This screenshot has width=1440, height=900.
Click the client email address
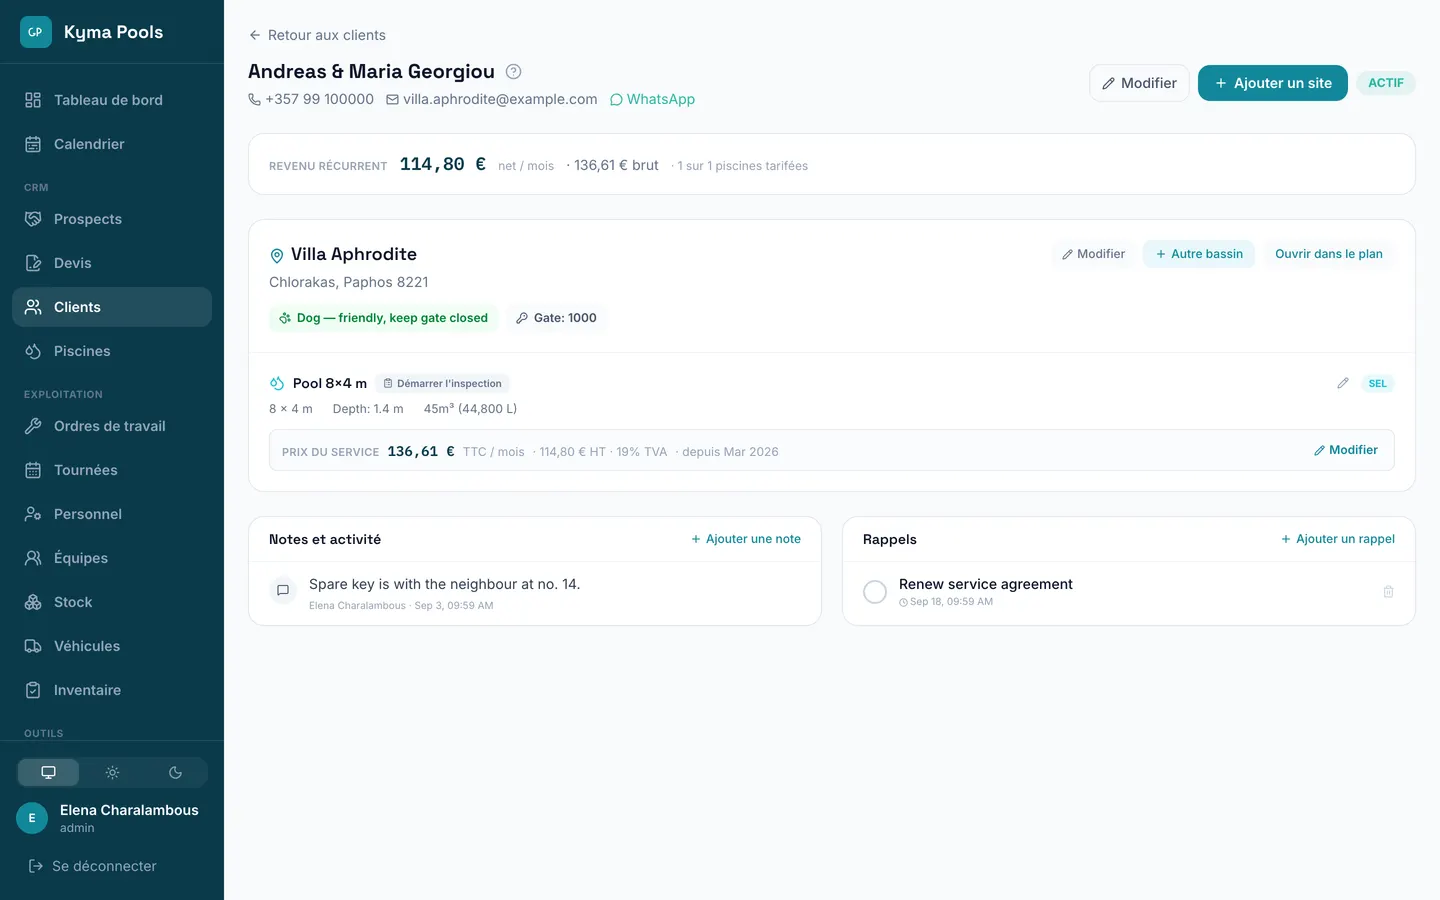[492, 99]
